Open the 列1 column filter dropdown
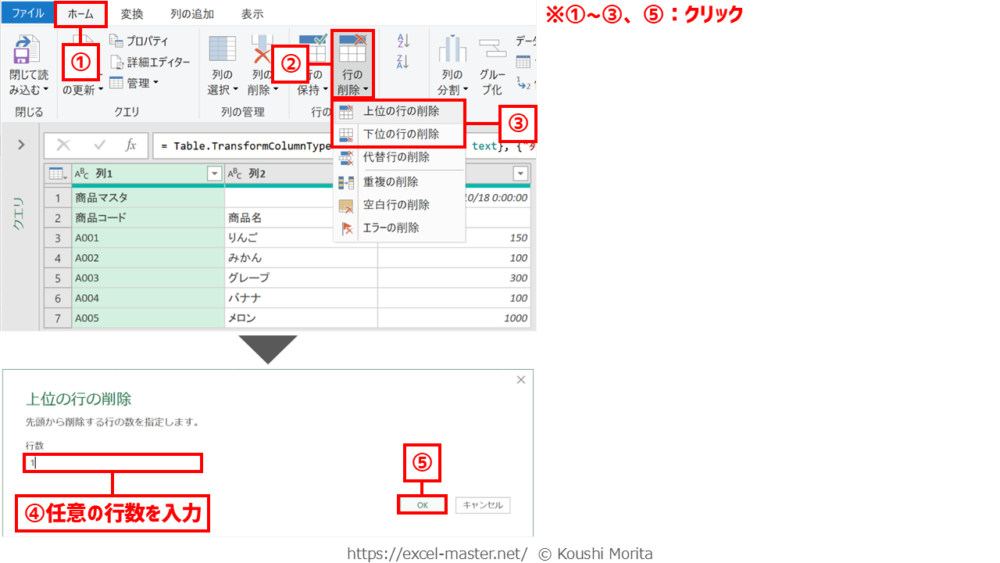Viewport: 1000px width, 563px height. point(214,174)
